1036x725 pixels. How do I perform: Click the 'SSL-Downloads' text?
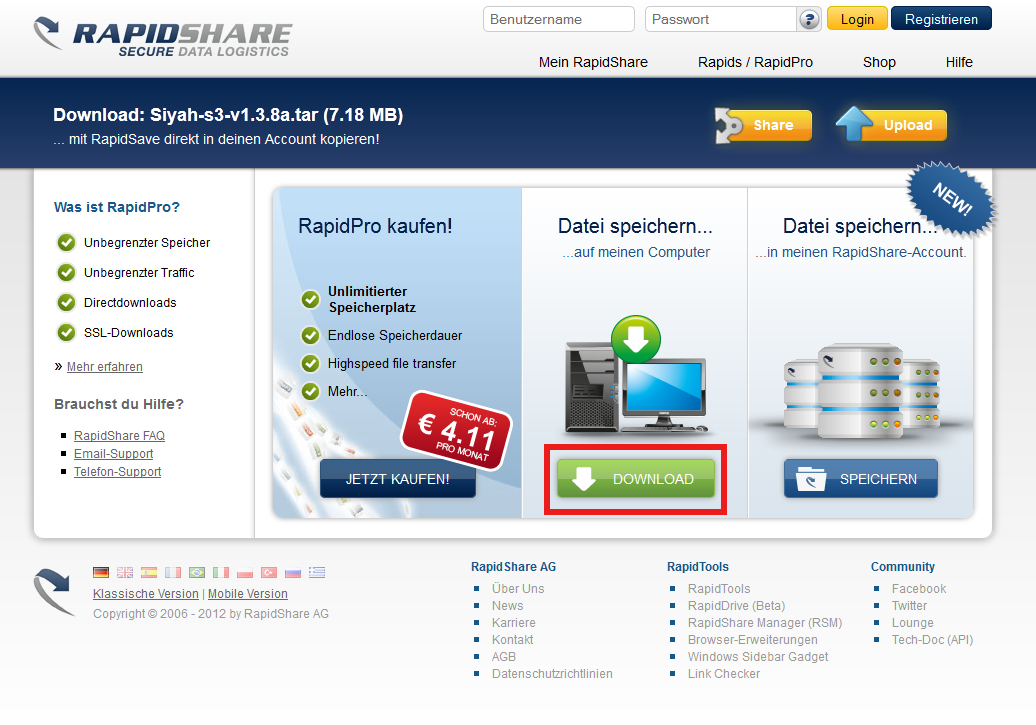(129, 332)
